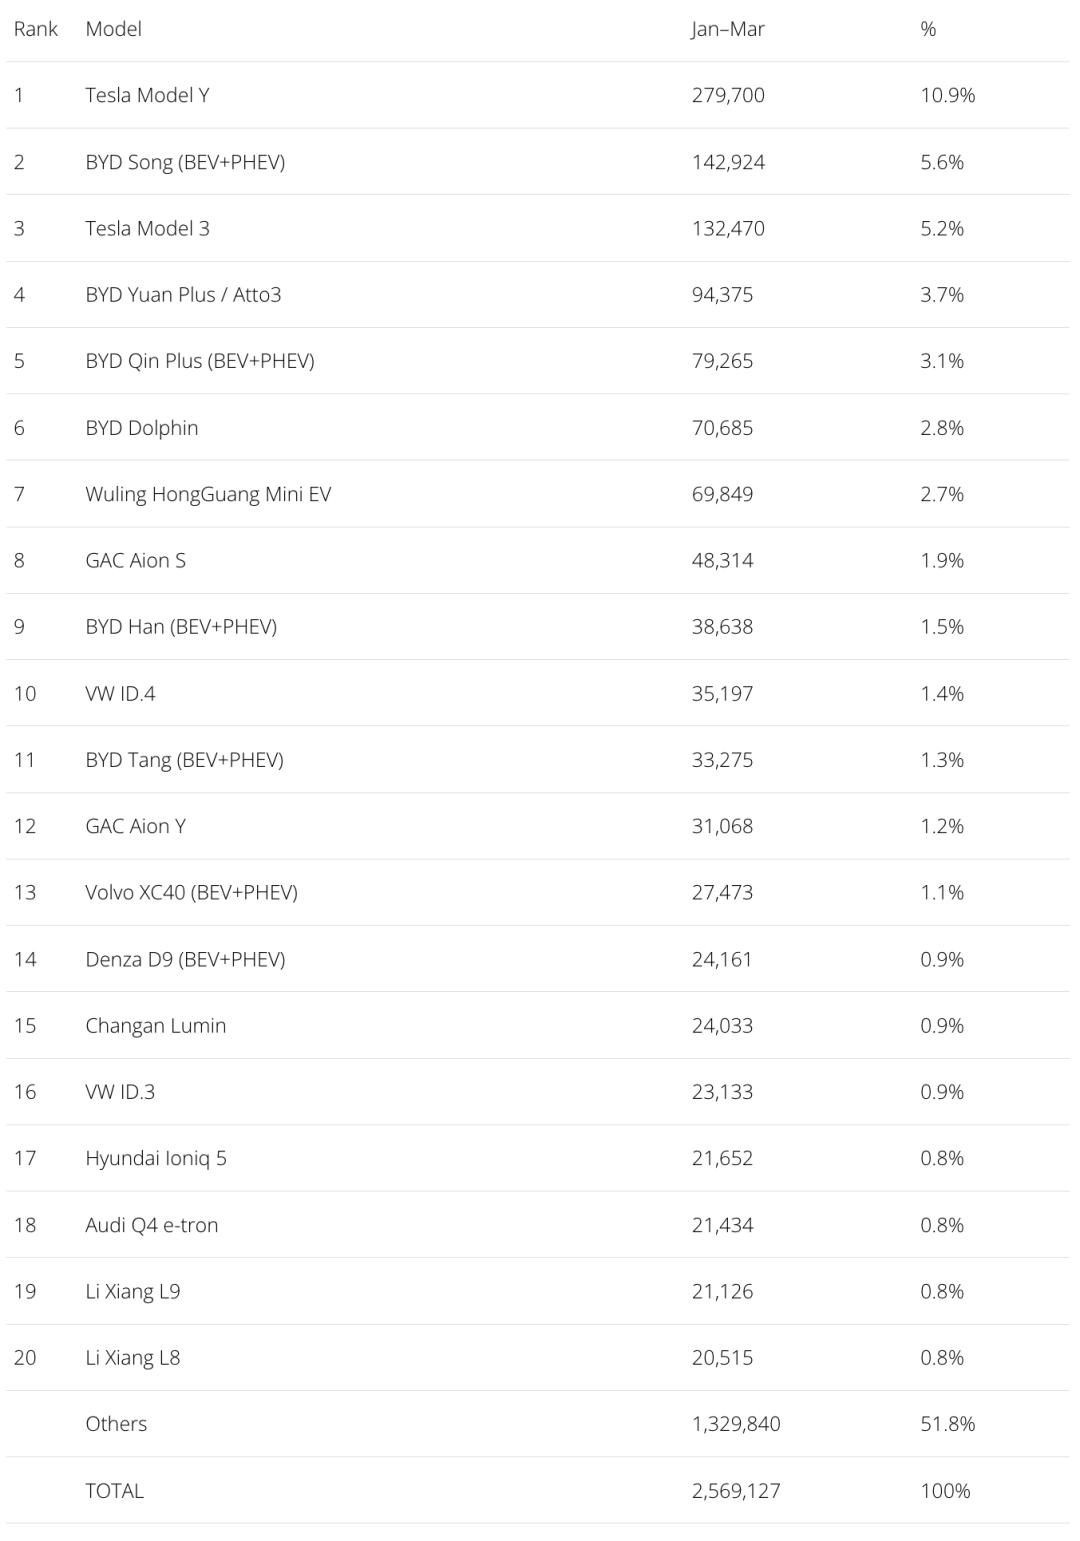Click BYD Qin Plus (BEV+PHEV) entry

(x=199, y=361)
